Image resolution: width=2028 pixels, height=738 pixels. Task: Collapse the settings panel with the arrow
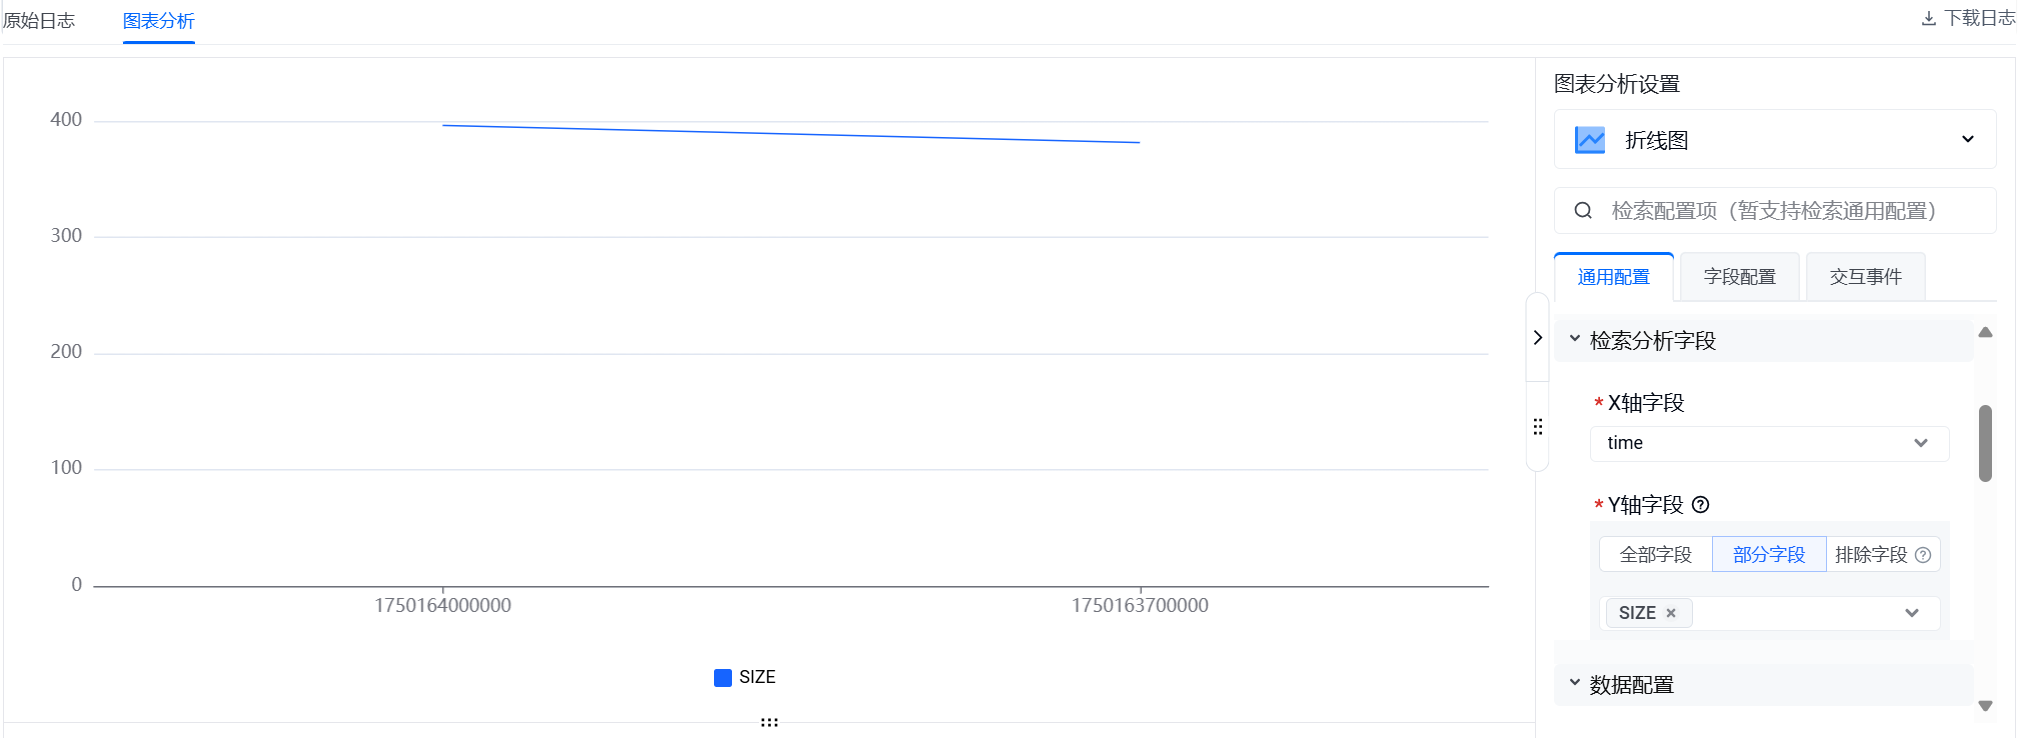[1538, 338]
